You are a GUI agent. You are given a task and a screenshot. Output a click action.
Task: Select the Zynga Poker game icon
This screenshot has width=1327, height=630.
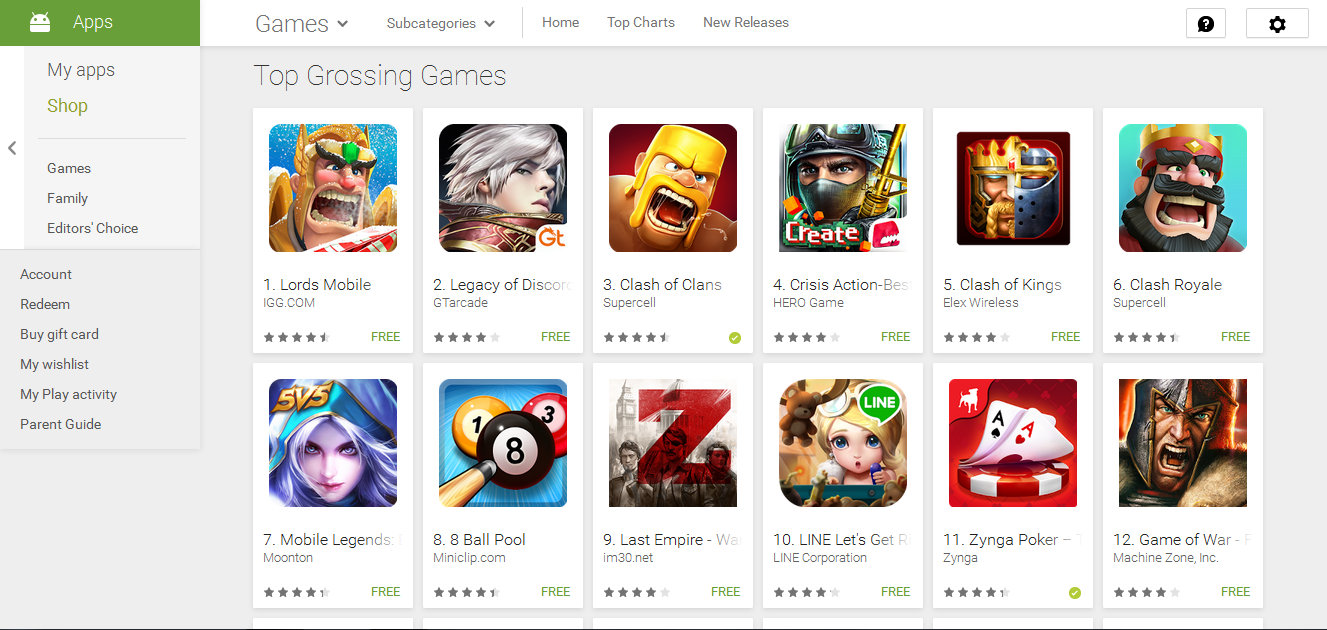click(1013, 443)
